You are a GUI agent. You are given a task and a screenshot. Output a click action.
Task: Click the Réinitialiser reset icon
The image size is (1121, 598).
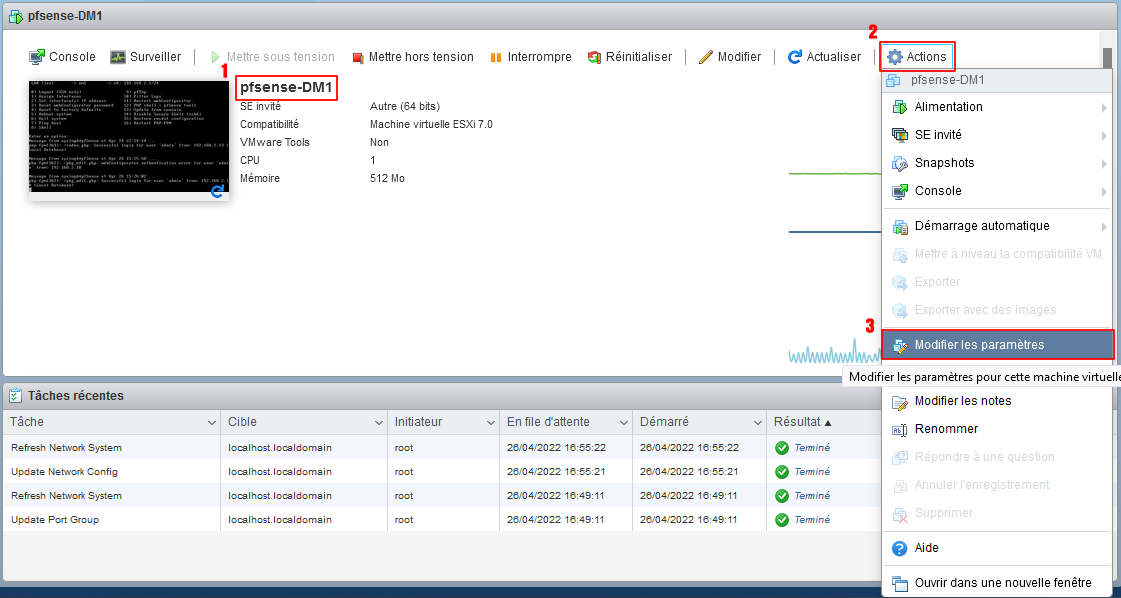point(594,58)
